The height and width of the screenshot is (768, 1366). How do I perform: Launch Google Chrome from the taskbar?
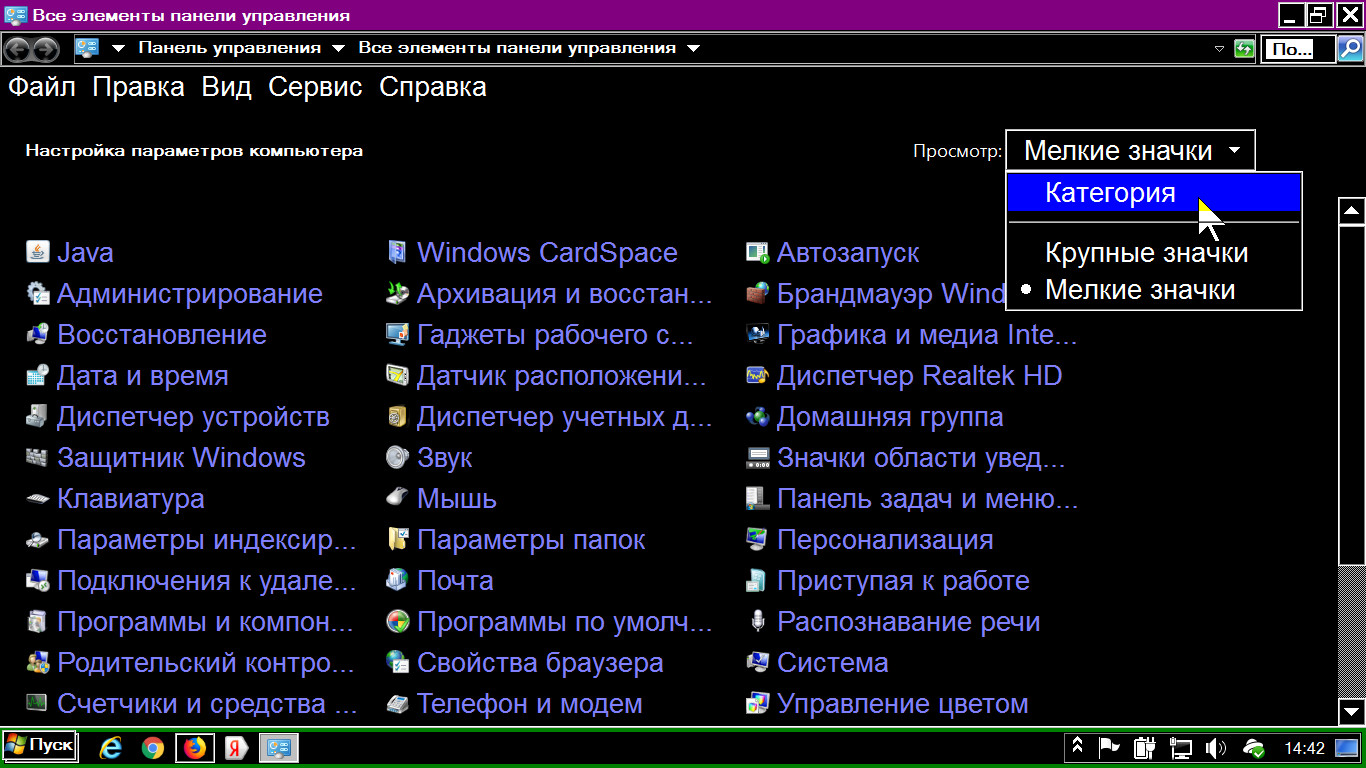153,747
